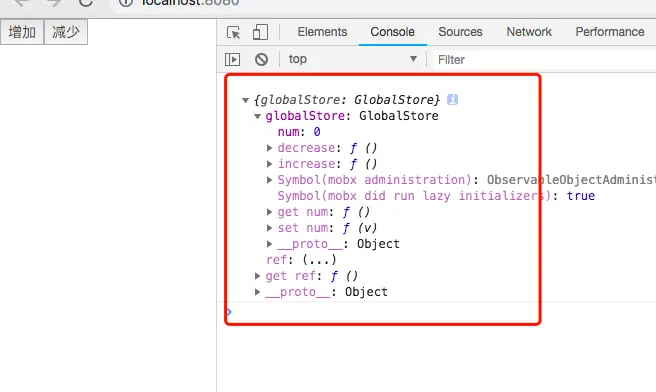The image size is (656, 392).
Task: Focus the console Filter field
Action: point(544,60)
